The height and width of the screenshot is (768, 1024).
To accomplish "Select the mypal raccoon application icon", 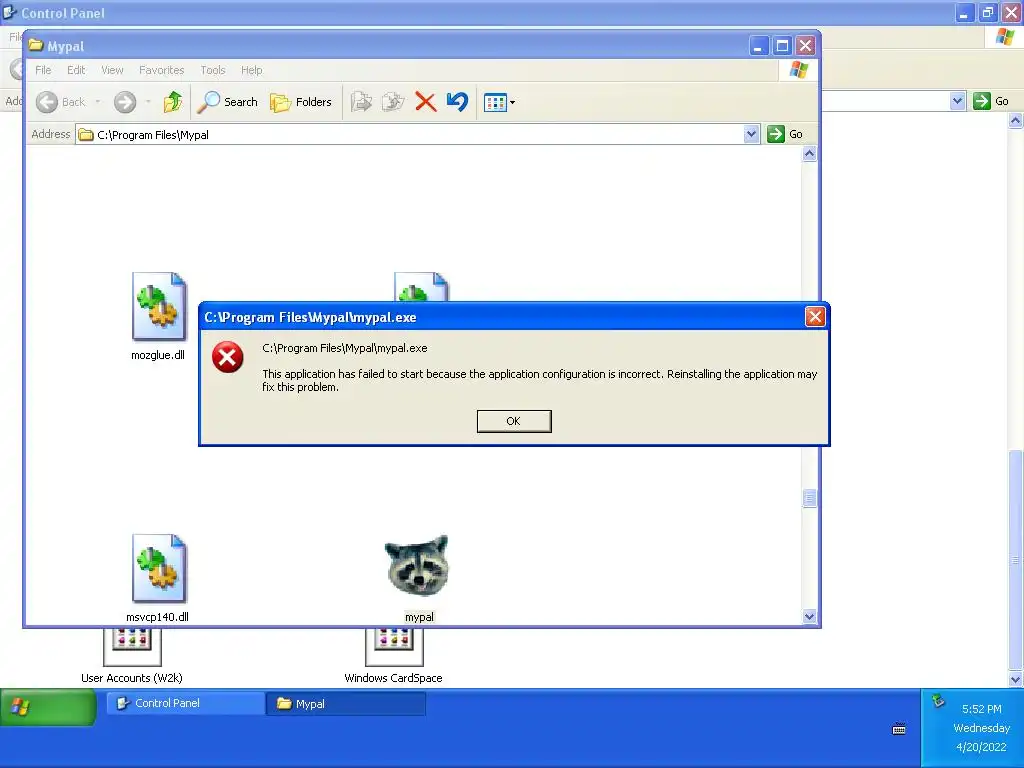I will [417, 566].
